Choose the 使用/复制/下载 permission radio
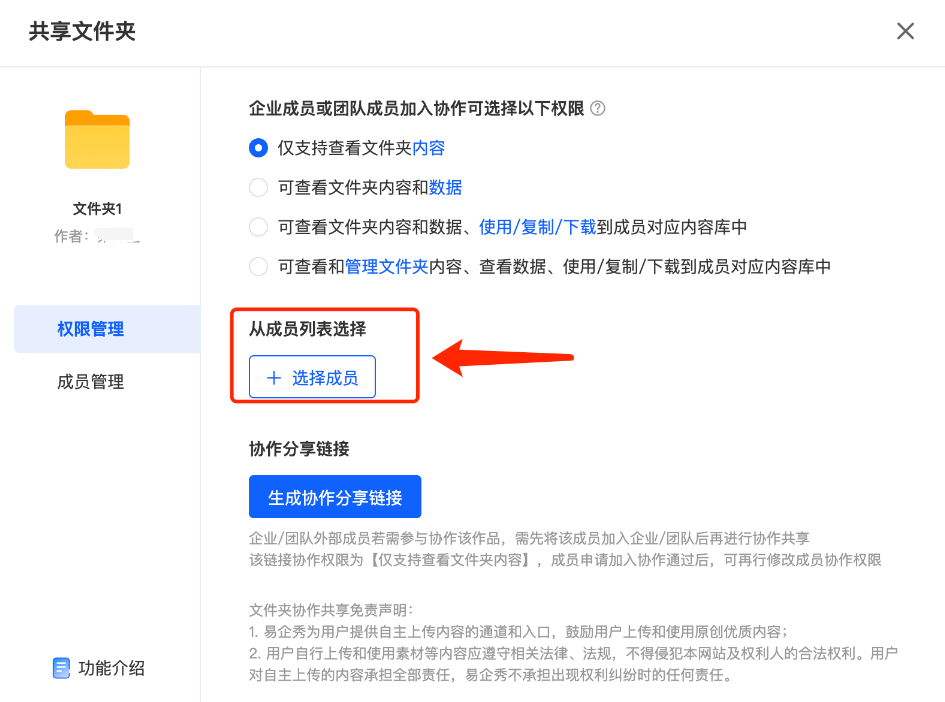Screen dimensions: 945x702 [x=259, y=227]
